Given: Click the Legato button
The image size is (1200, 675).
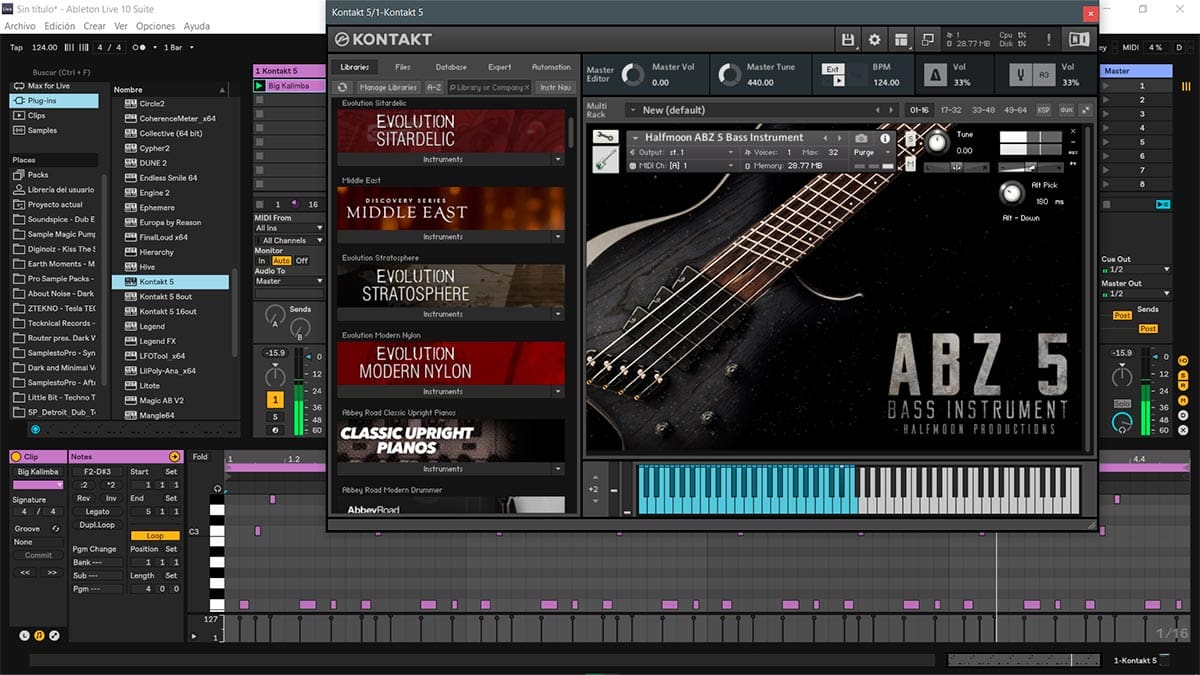Looking at the screenshot, I should click(97, 511).
